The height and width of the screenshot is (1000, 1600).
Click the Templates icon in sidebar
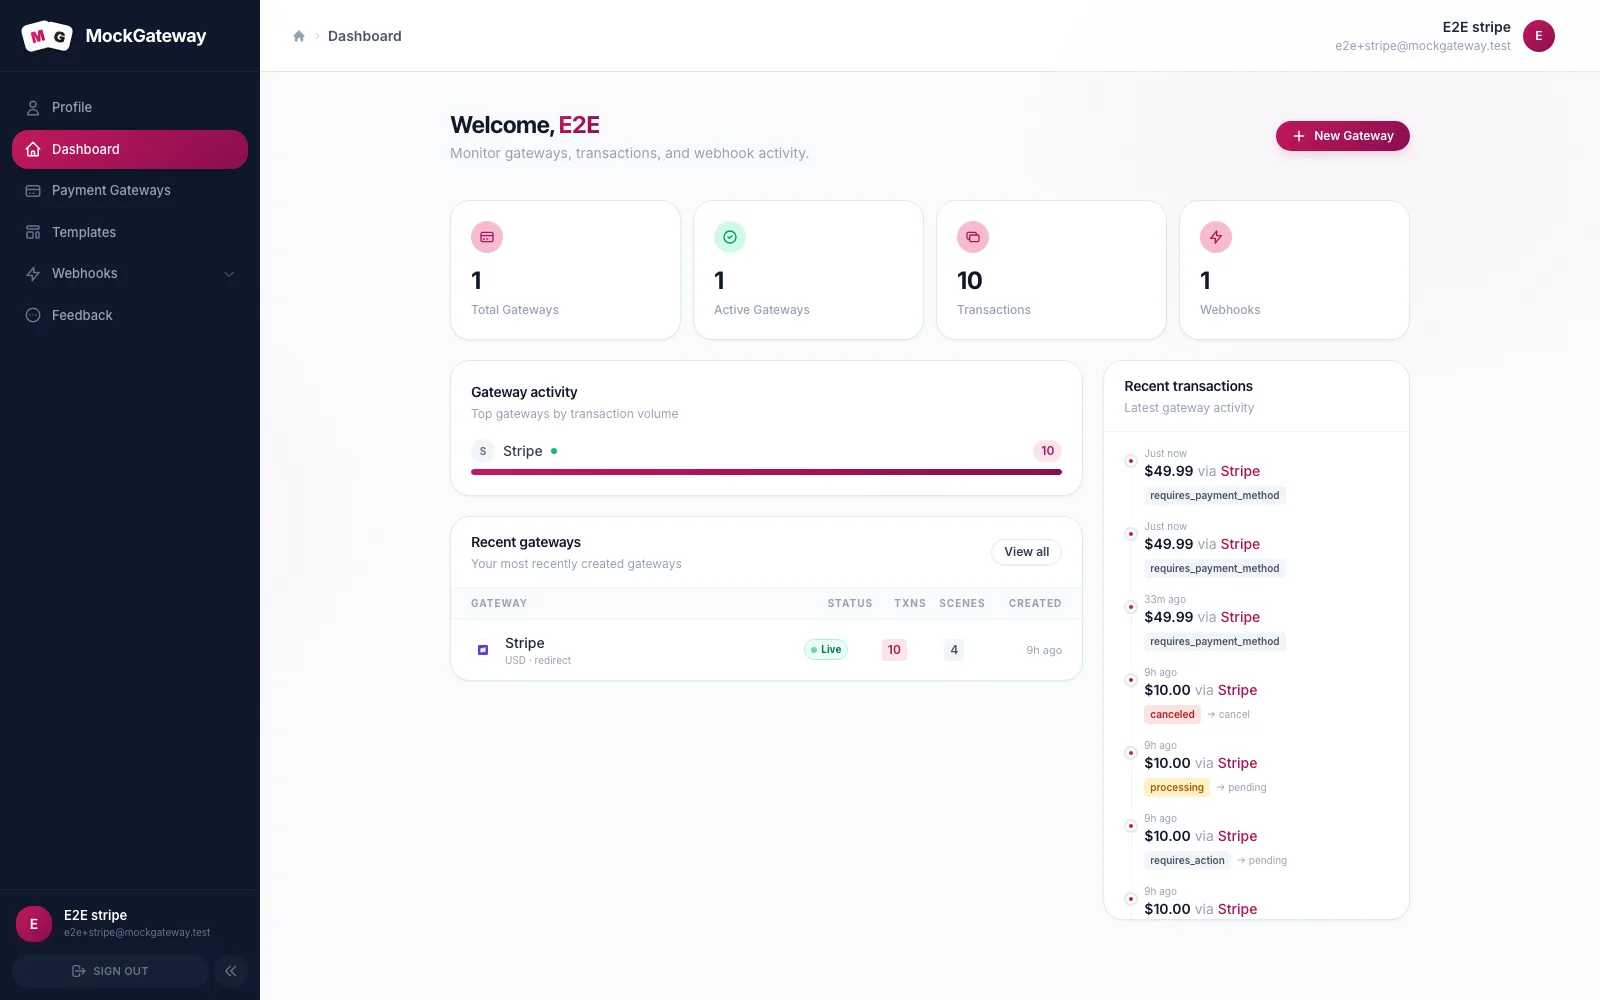[33, 232]
